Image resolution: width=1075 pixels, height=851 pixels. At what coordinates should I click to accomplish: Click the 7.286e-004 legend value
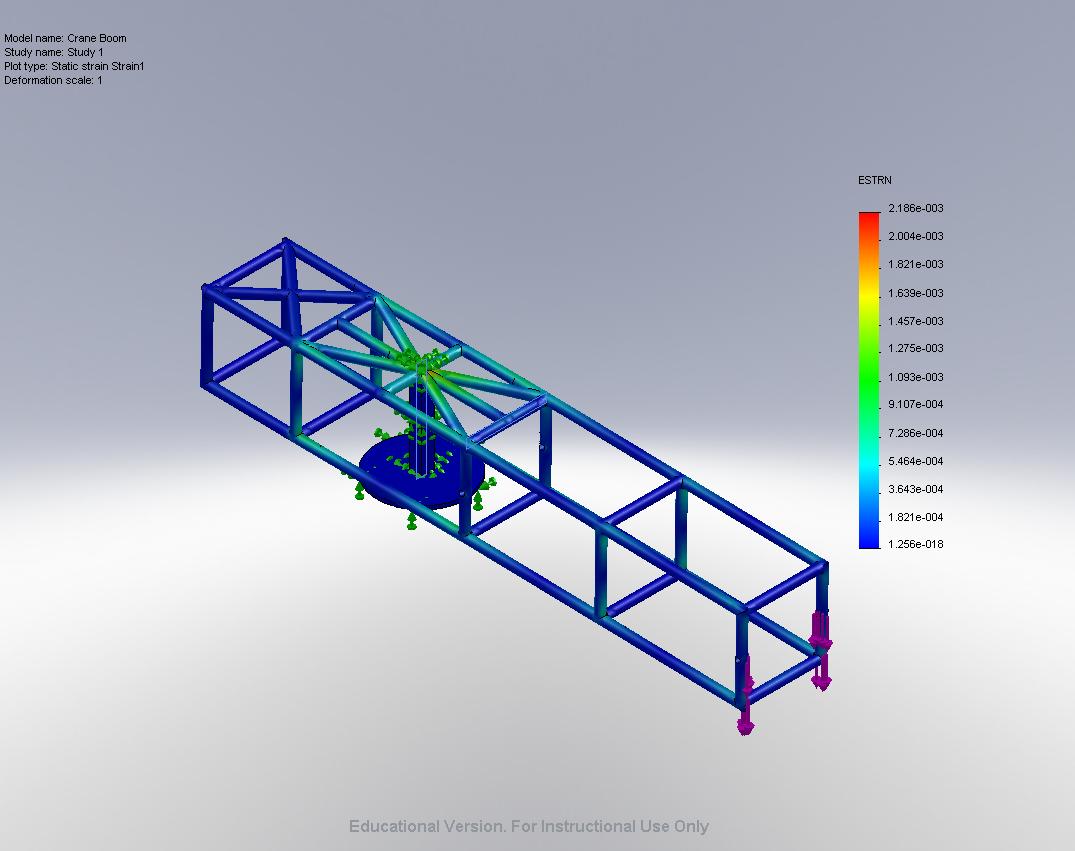click(x=916, y=433)
